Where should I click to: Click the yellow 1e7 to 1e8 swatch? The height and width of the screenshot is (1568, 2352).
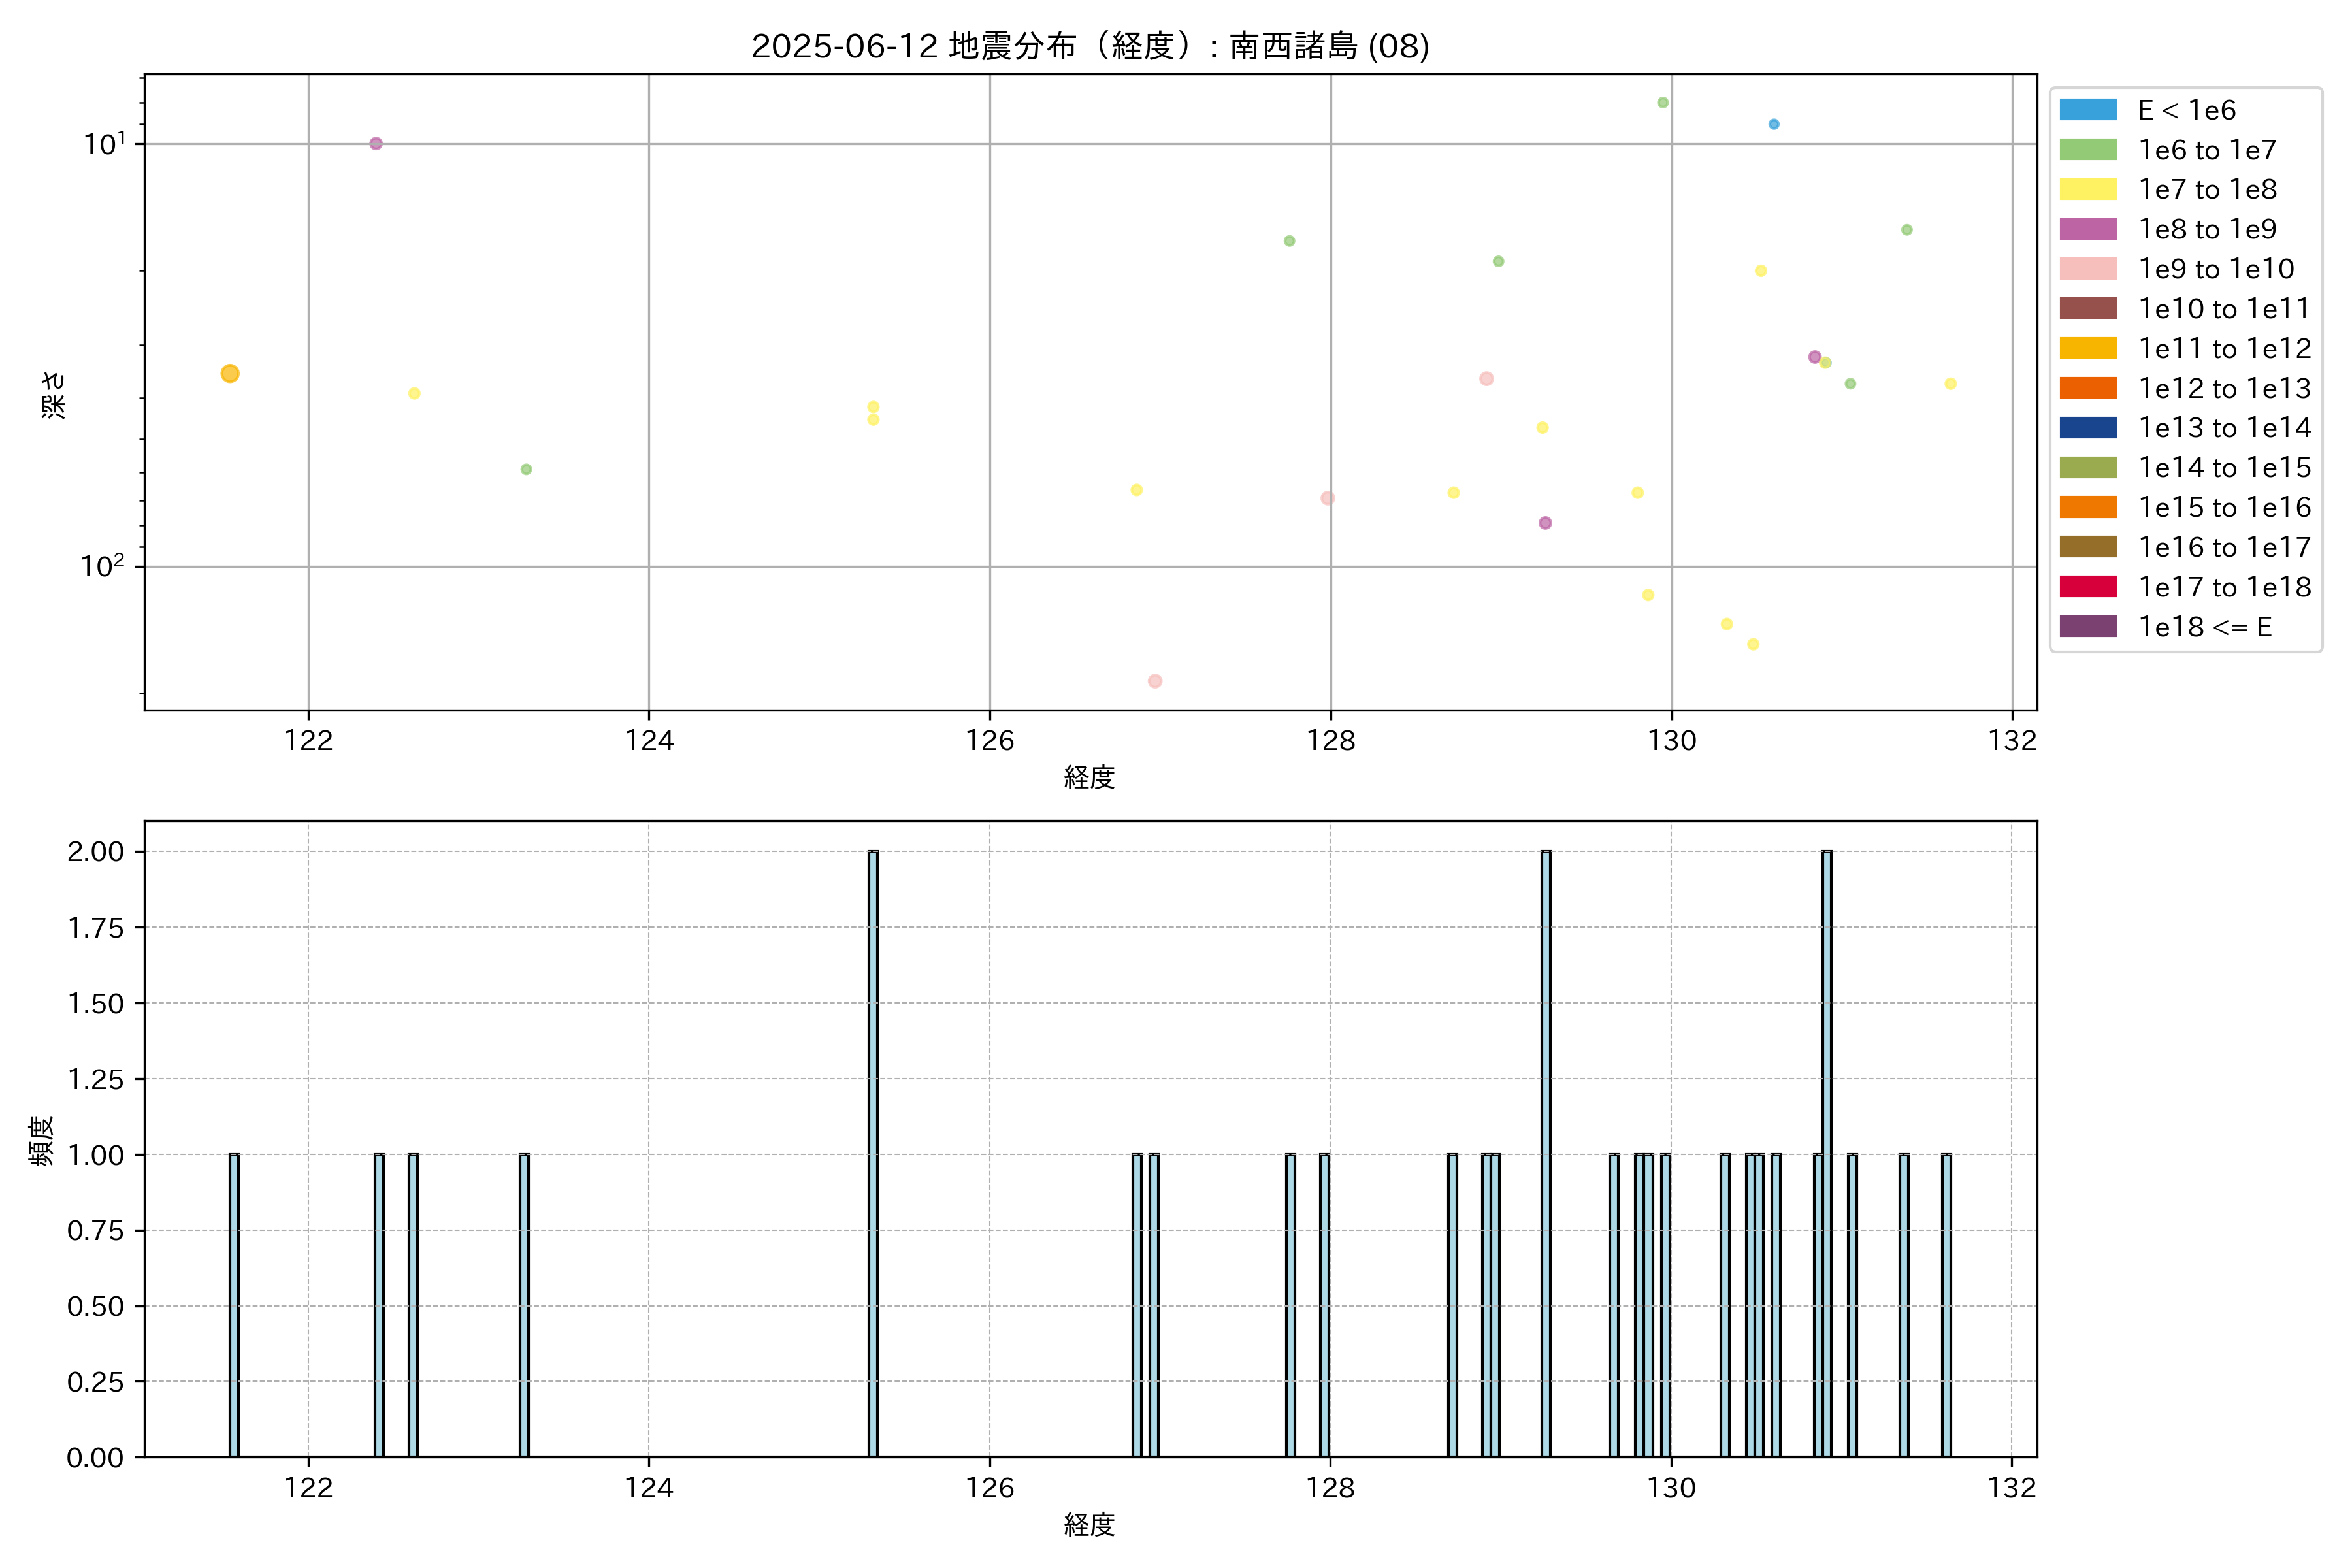click(2087, 189)
